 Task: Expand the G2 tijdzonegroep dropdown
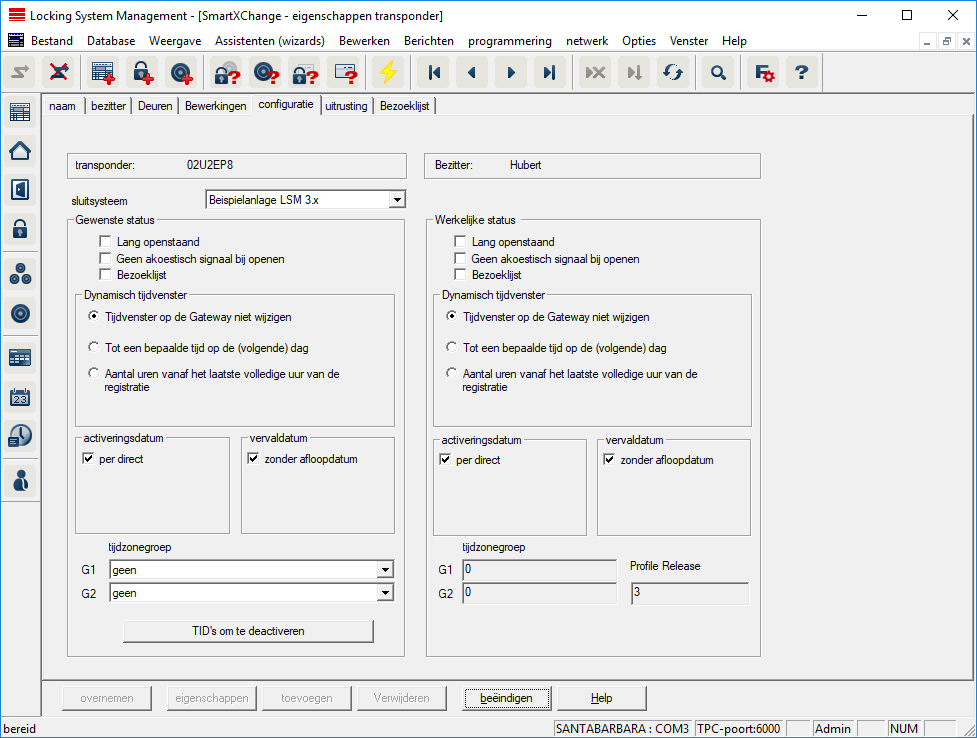point(385,593)
